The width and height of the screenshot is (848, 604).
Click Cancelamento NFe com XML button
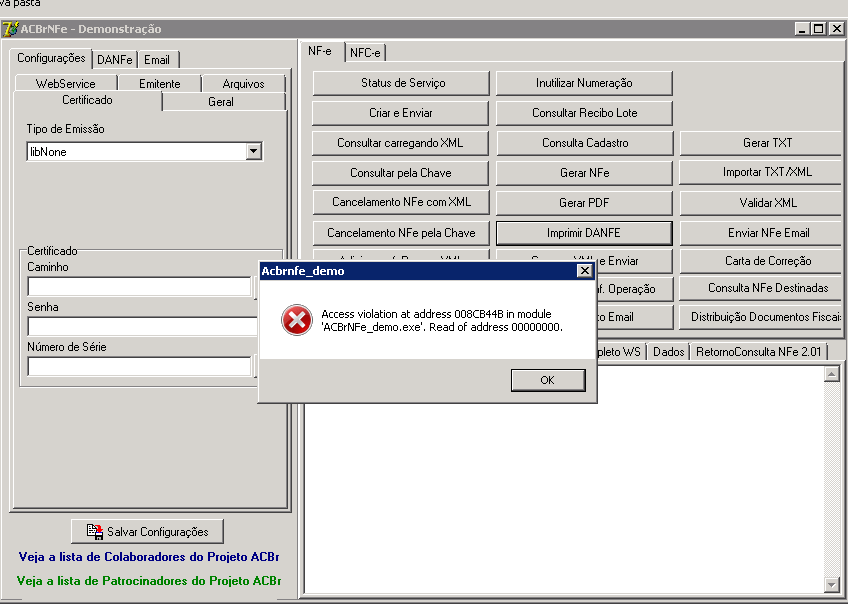click(x=401, y=202)
